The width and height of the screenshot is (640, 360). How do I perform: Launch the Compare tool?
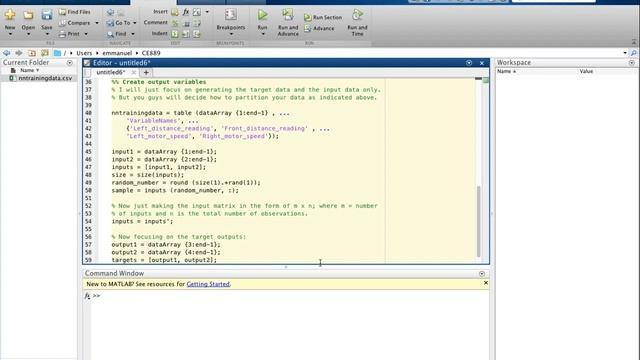click(74, 23)
